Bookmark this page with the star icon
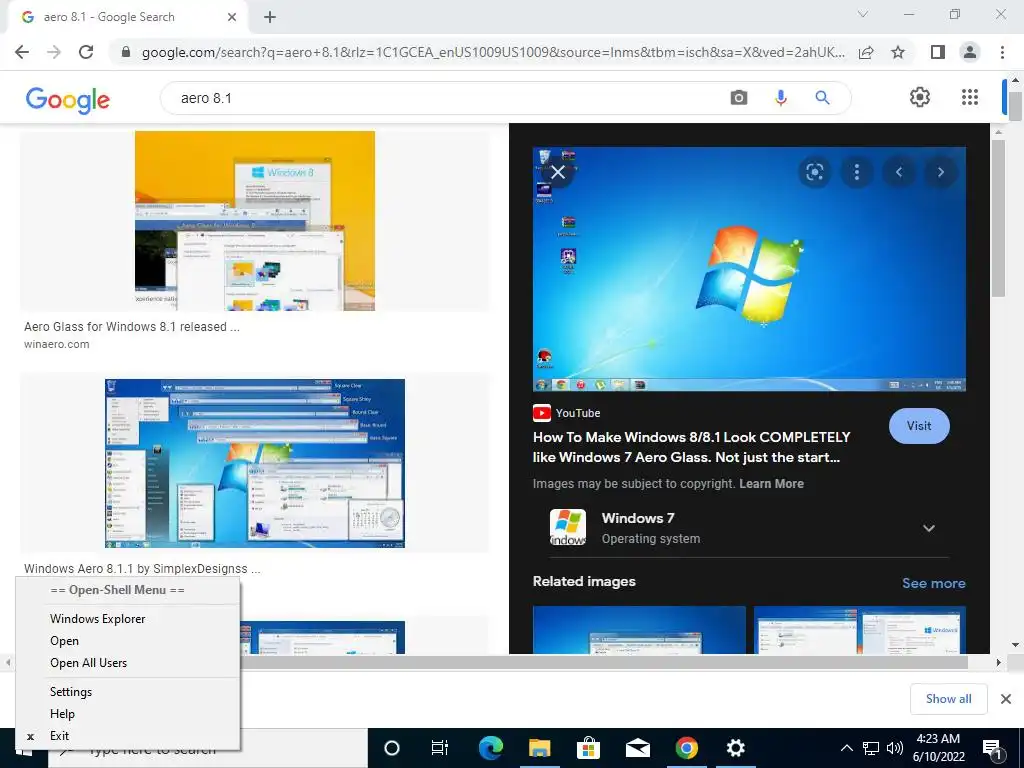 click(898, 52)
